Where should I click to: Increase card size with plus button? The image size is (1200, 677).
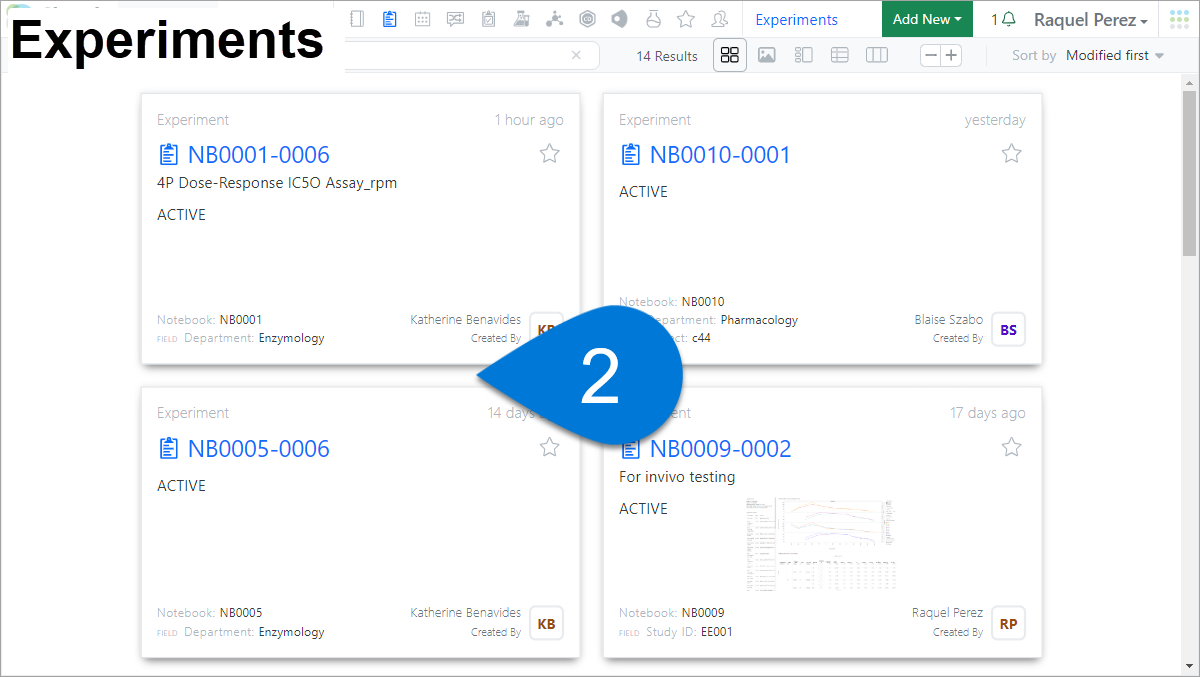click(951, 55)
